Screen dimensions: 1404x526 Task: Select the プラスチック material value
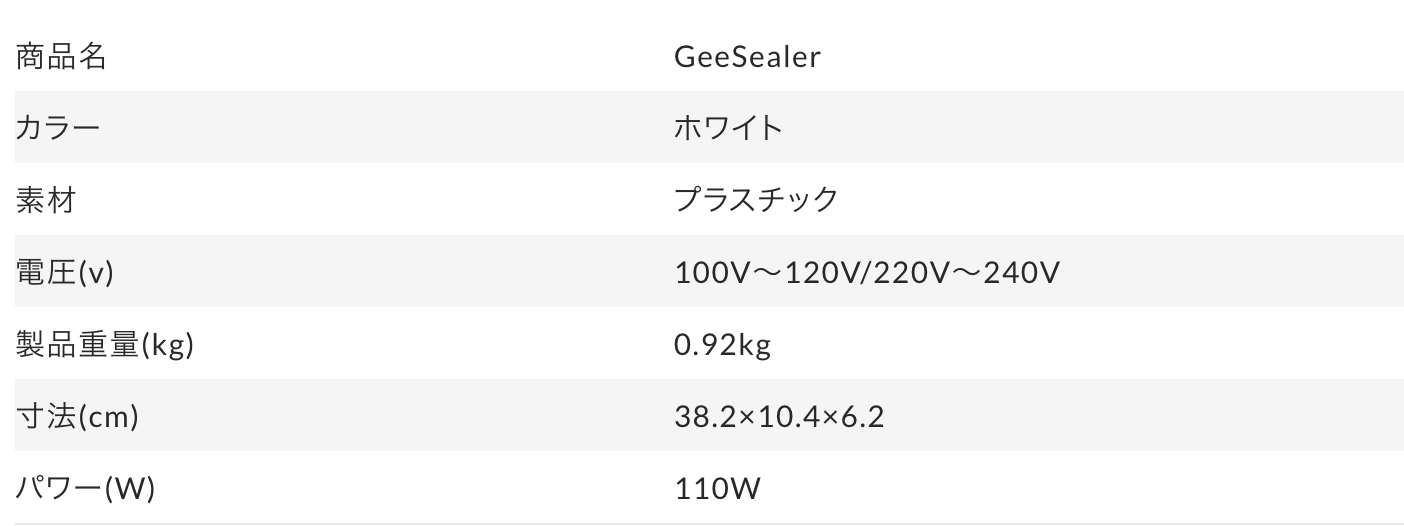pos(756,200)
